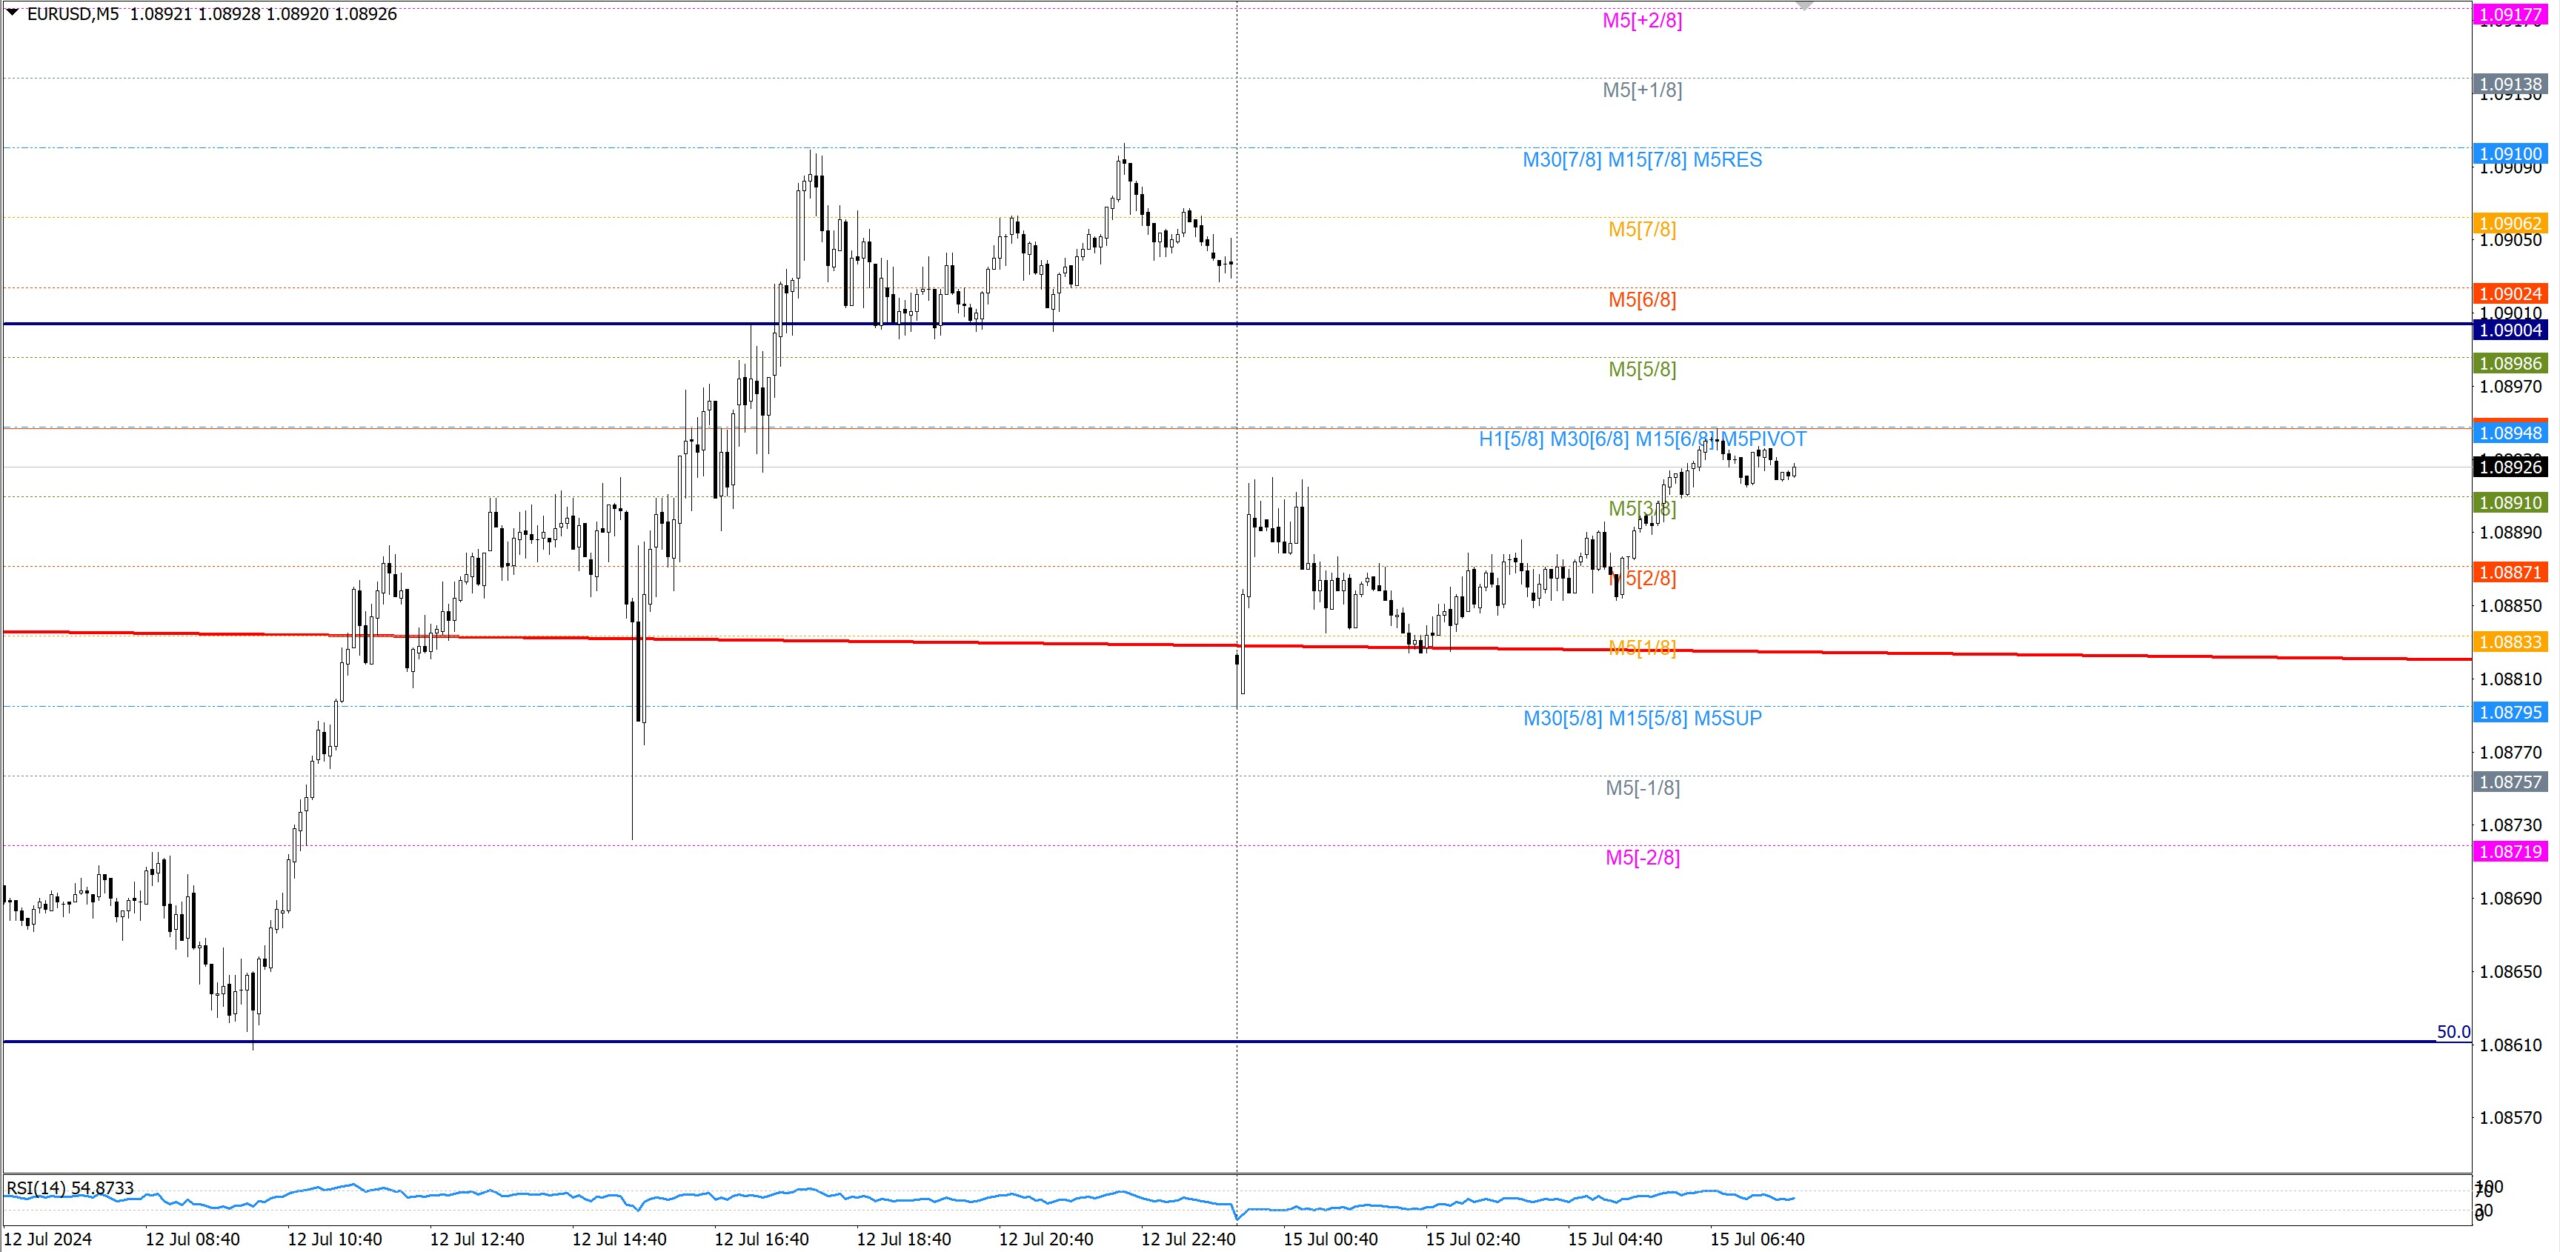Select the M30[7/8] M15[7/8] M5RES label
2560x1252 pixels.
1641,160
